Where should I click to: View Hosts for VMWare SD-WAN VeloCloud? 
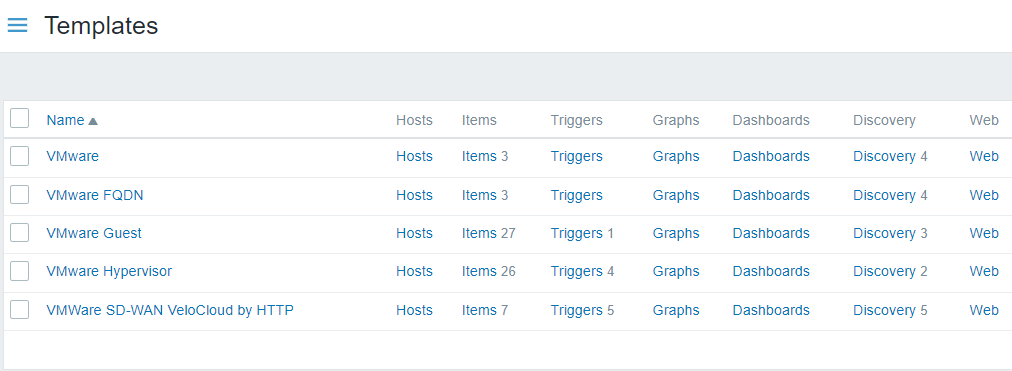coord(414,310)
